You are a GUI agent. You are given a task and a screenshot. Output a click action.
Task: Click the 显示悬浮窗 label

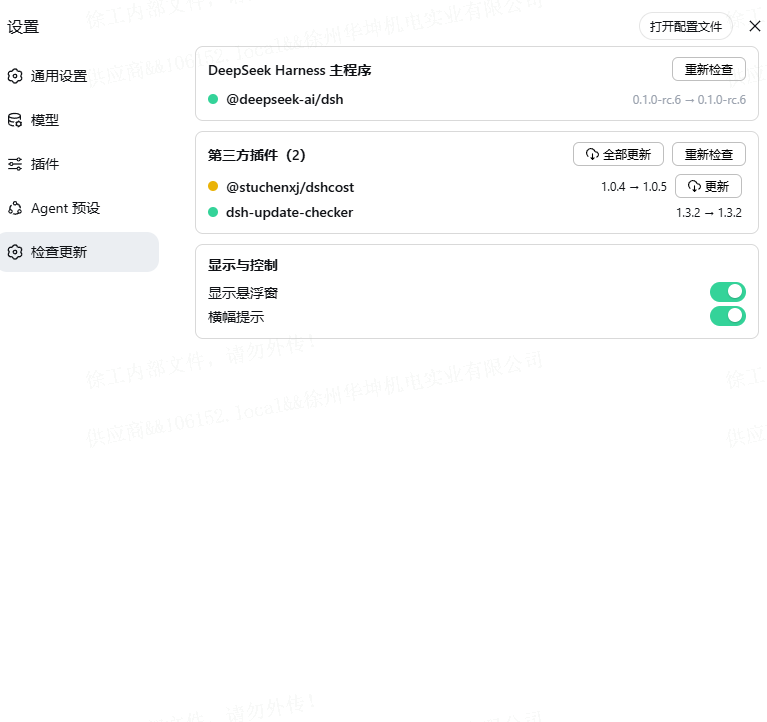coord(243,293)
